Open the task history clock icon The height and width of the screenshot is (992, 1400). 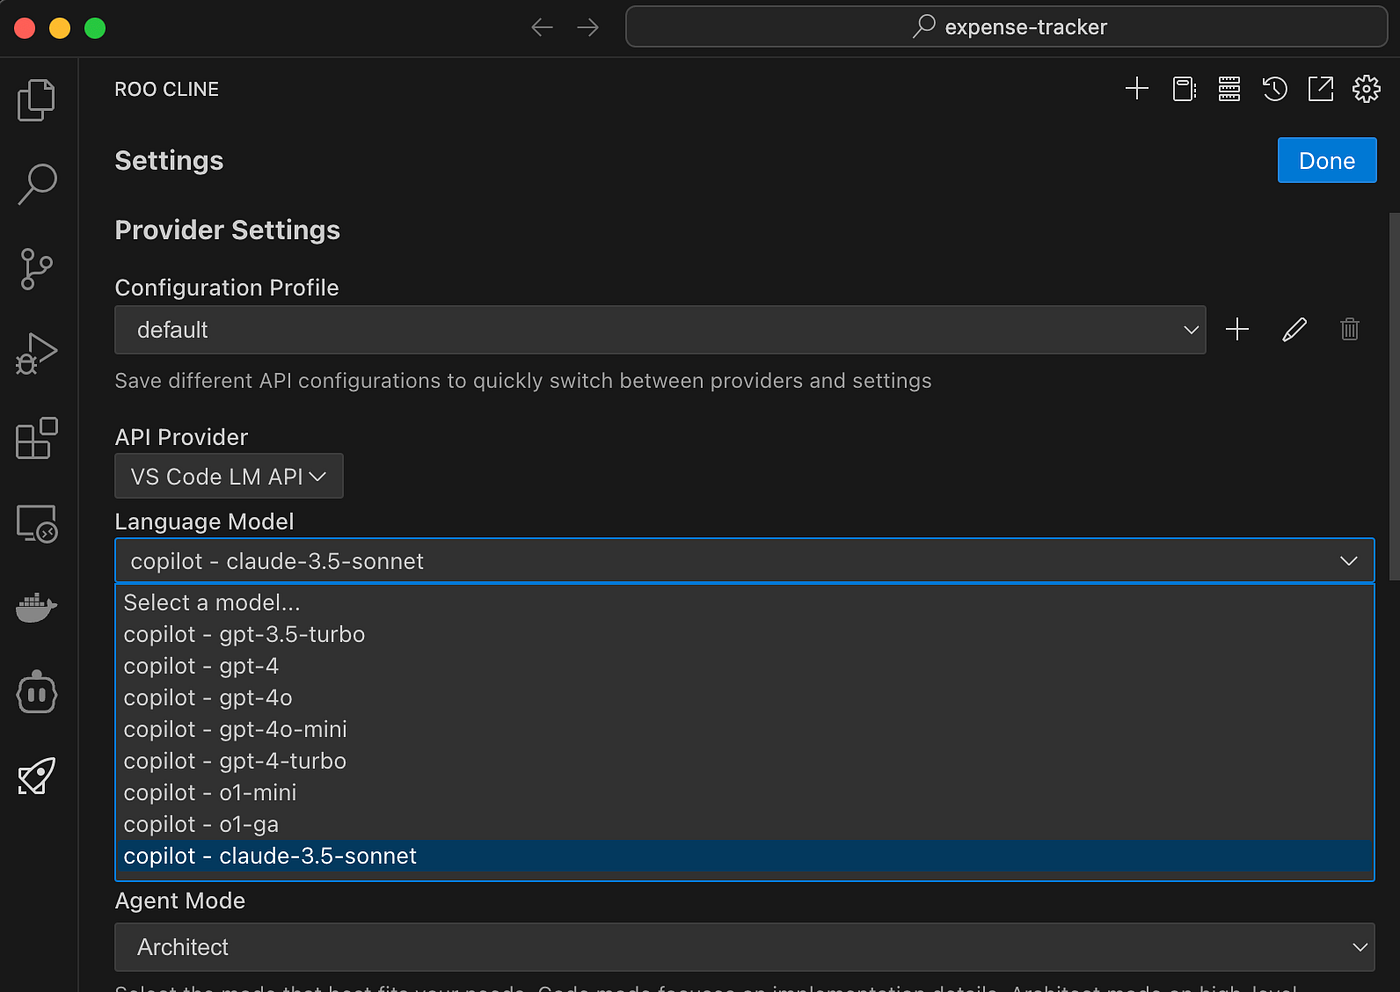click(x=1274, y=89)
